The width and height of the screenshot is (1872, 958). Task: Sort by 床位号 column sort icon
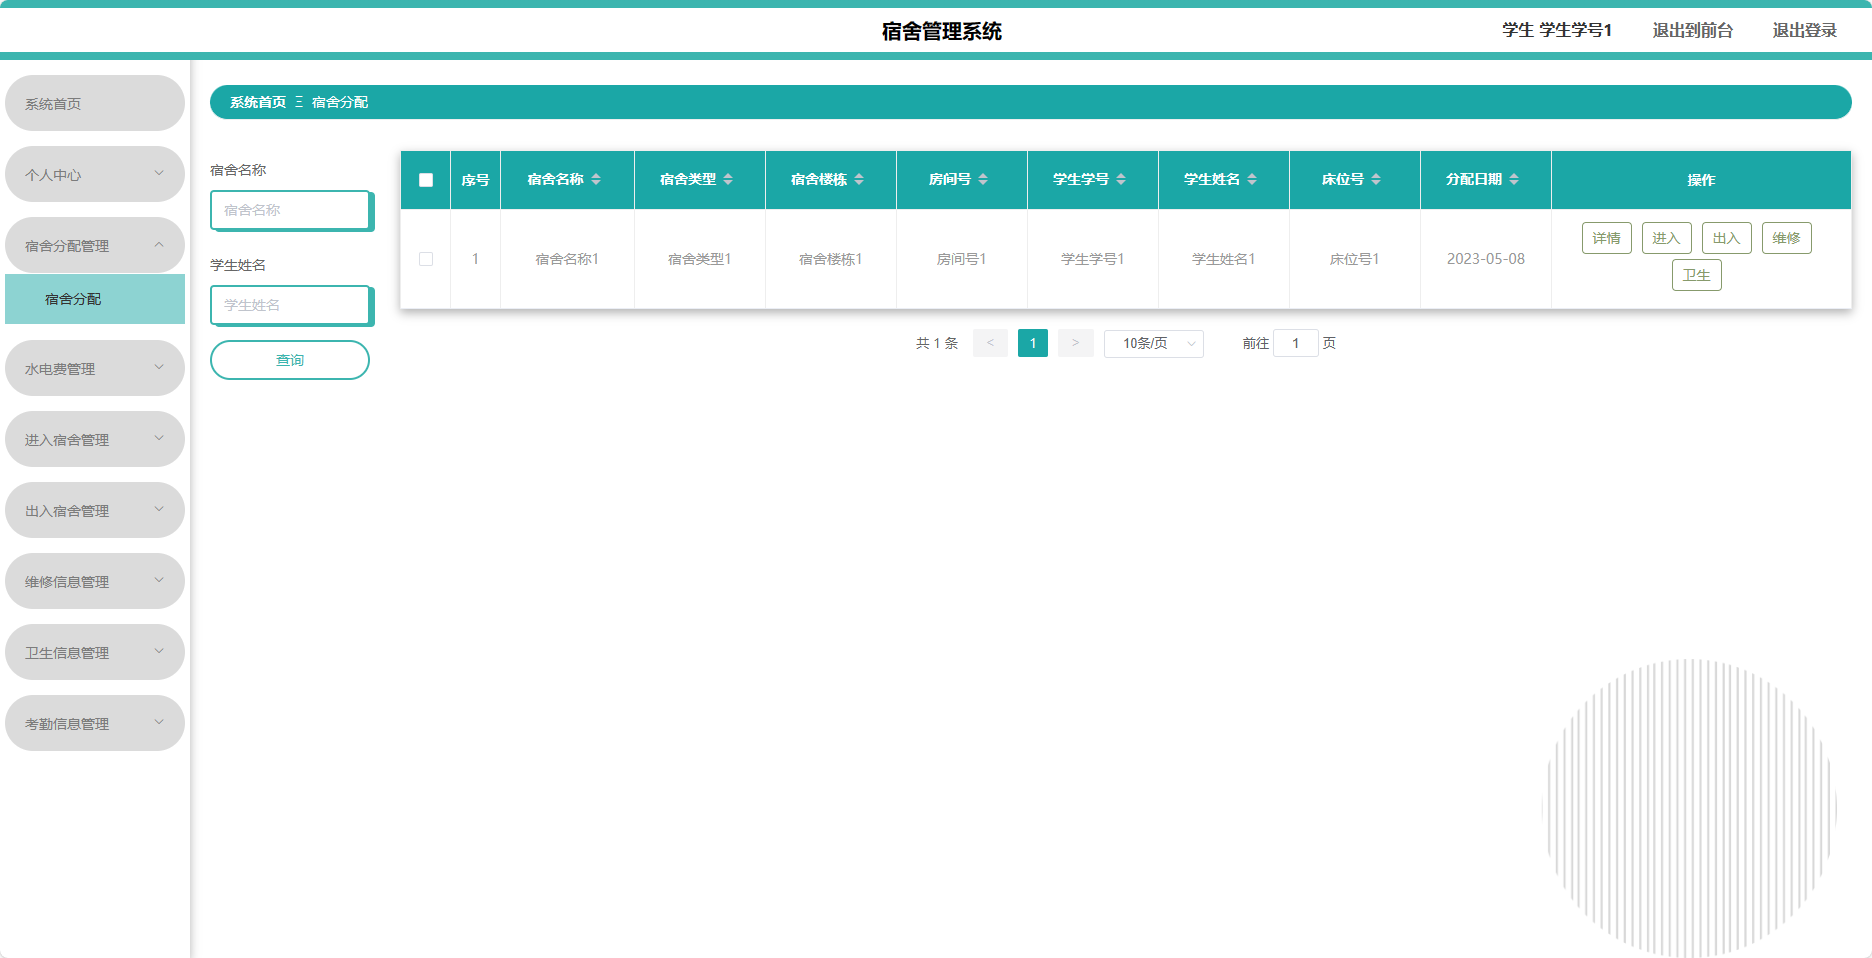[x=1376, y=179]
